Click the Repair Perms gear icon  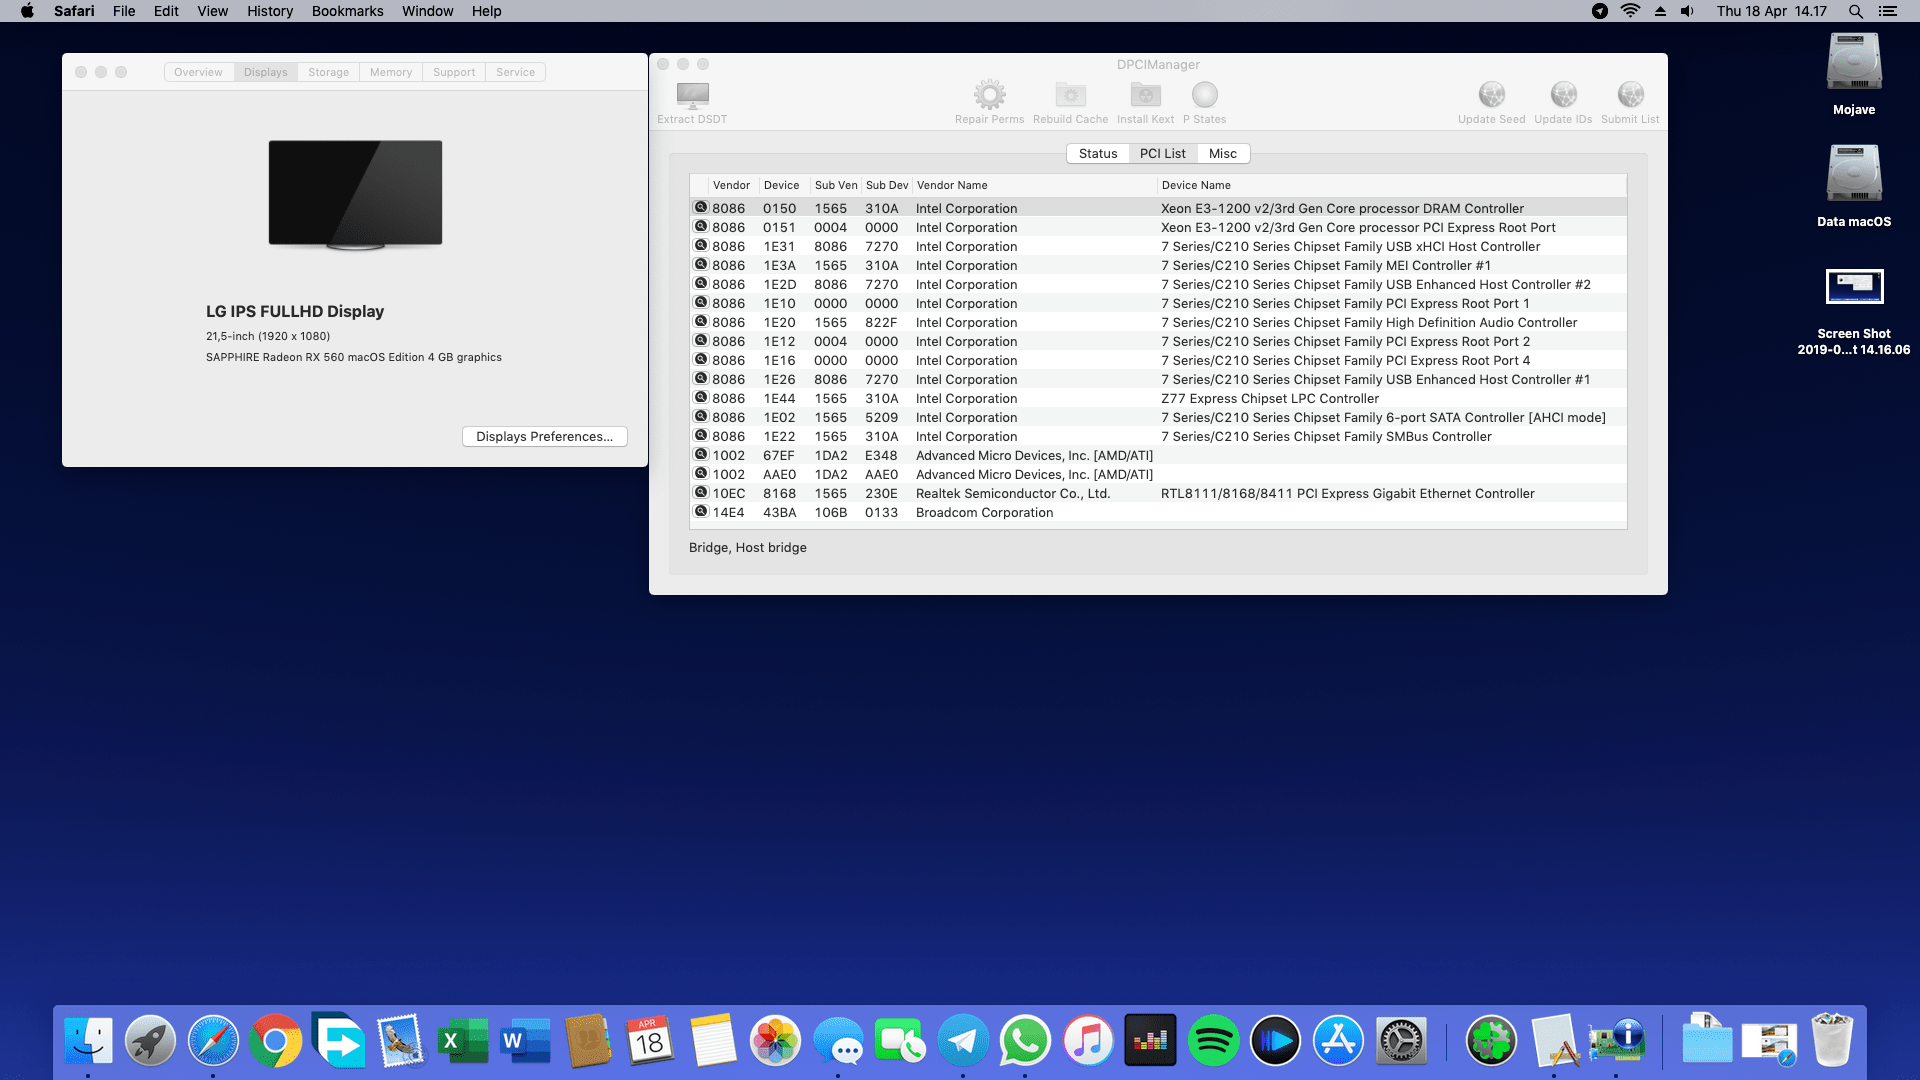coord(989,96)
